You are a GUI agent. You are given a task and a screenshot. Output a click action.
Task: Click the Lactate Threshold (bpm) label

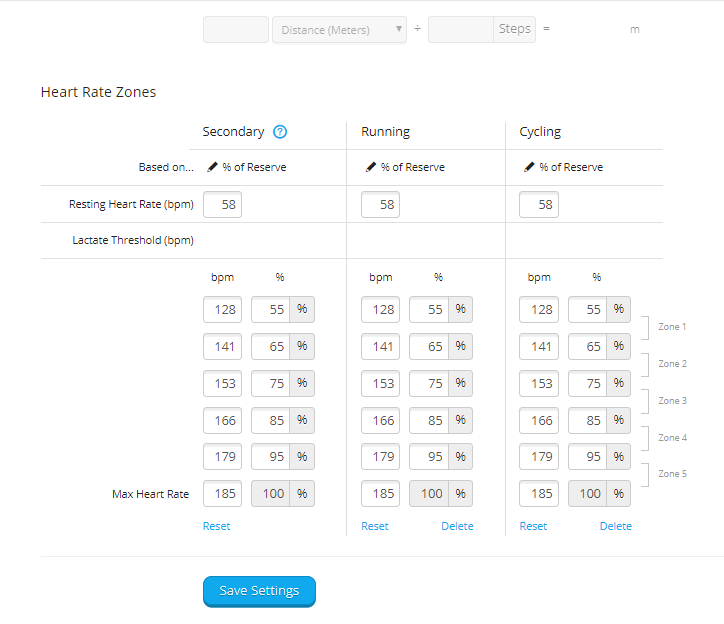point(133,240)
